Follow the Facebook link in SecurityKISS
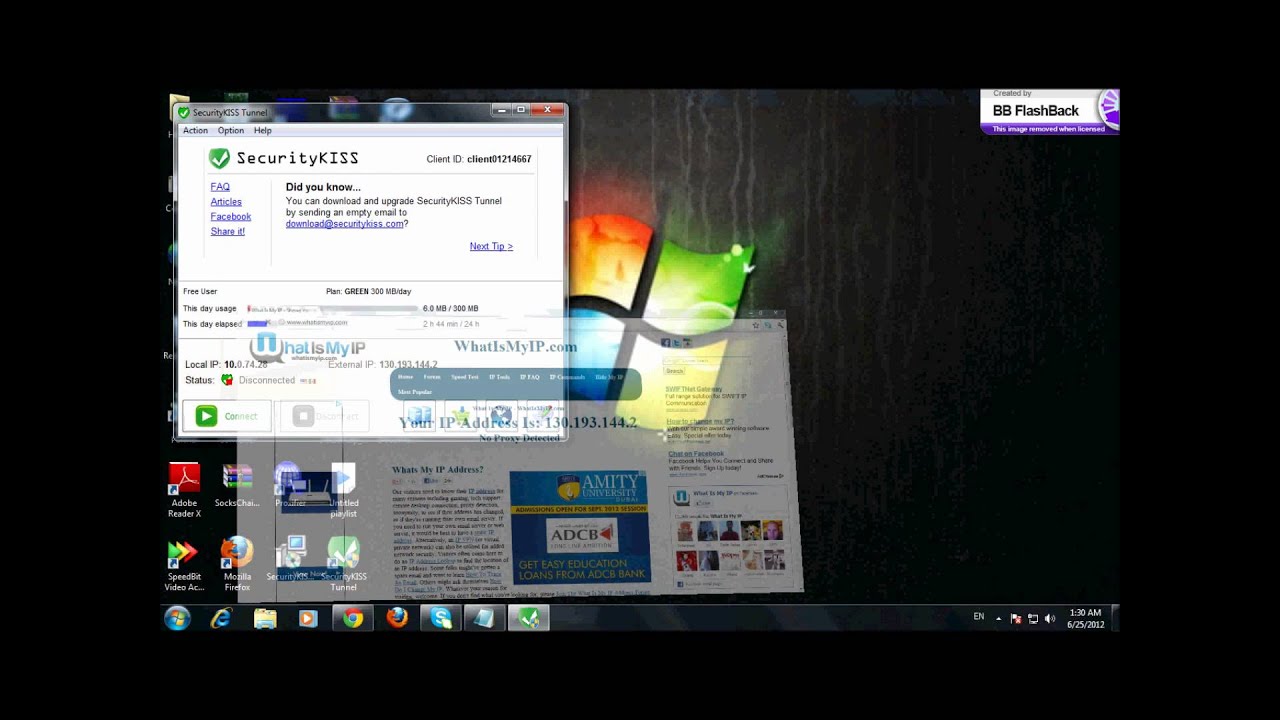The height and width of the screenshot is (720, 1280). pyautogui.click(x=231, y=217)
